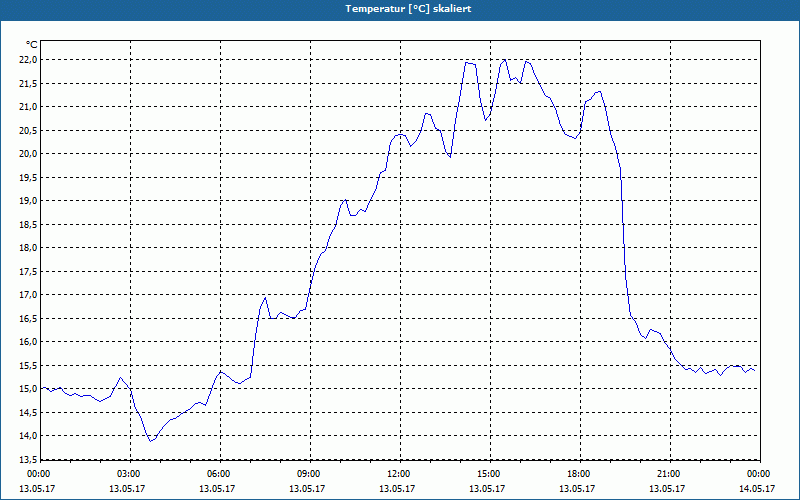Click the 00:00 label above 14.05.17
The width and height of the screenshot is (800, 500).
click(x=757, y=474)
